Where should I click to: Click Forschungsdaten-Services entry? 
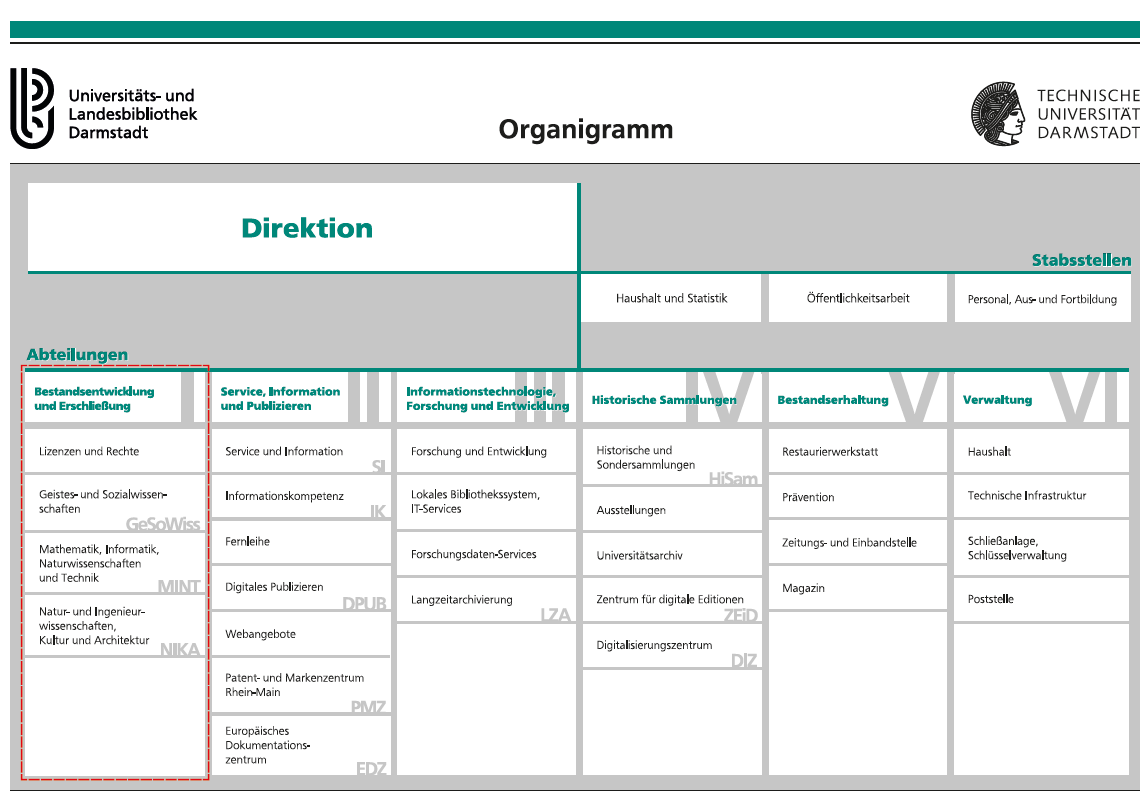point(486,554)
